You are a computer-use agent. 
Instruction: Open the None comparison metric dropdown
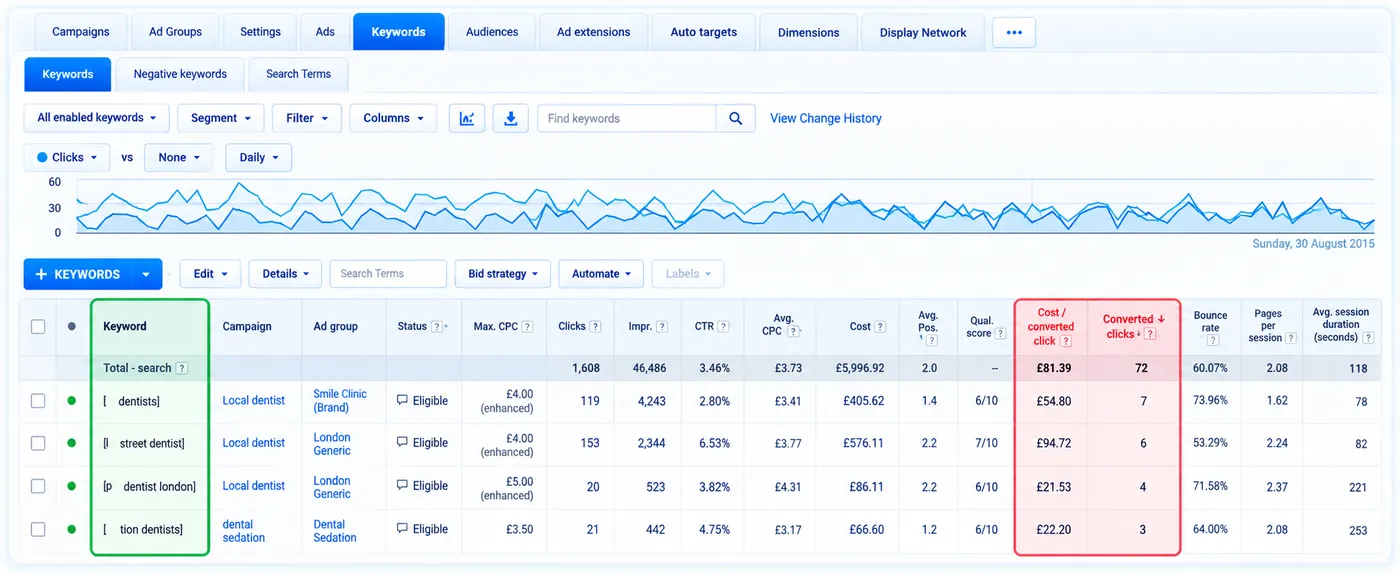(178, 157)
